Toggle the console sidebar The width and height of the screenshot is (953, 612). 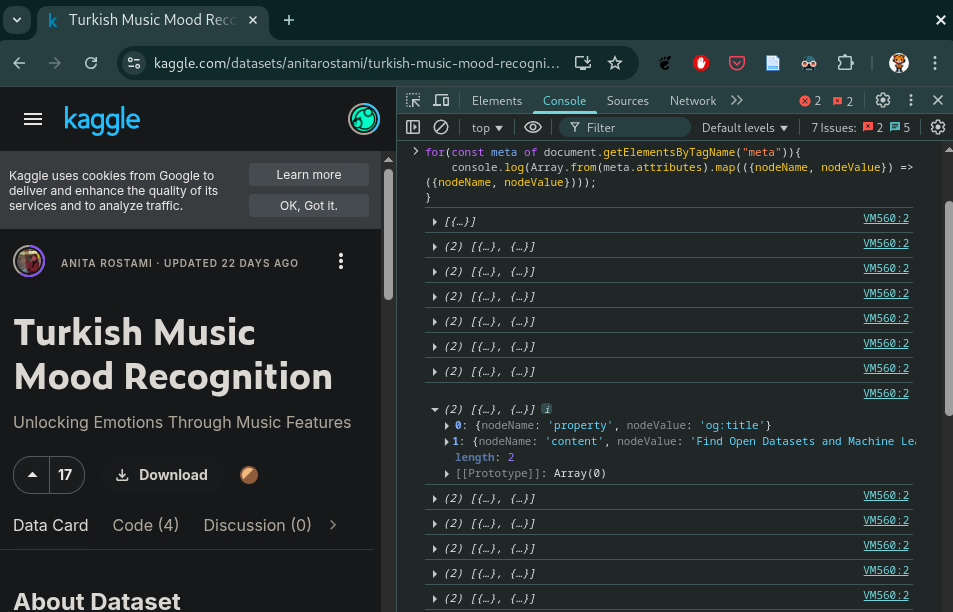point(413,127)
